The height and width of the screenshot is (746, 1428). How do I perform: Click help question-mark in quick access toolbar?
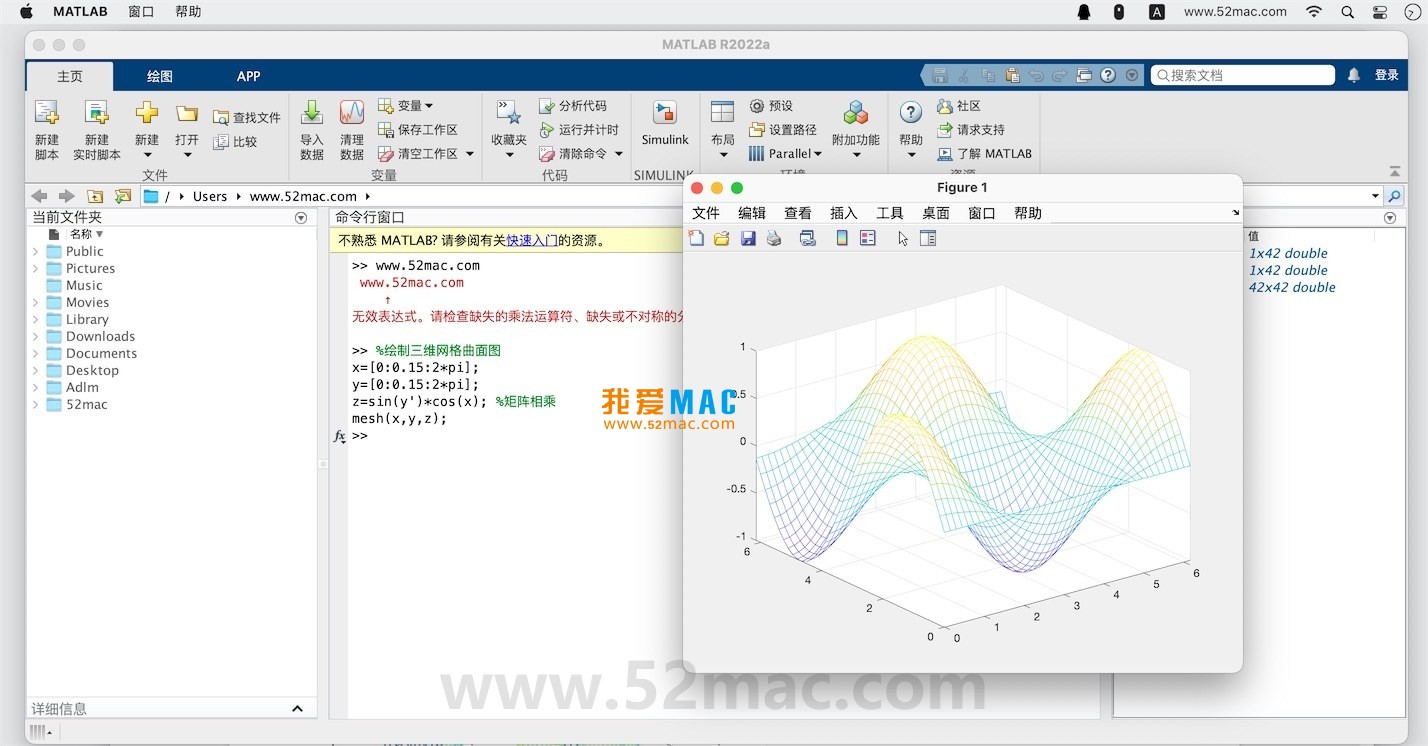(x=1108, y=75)
